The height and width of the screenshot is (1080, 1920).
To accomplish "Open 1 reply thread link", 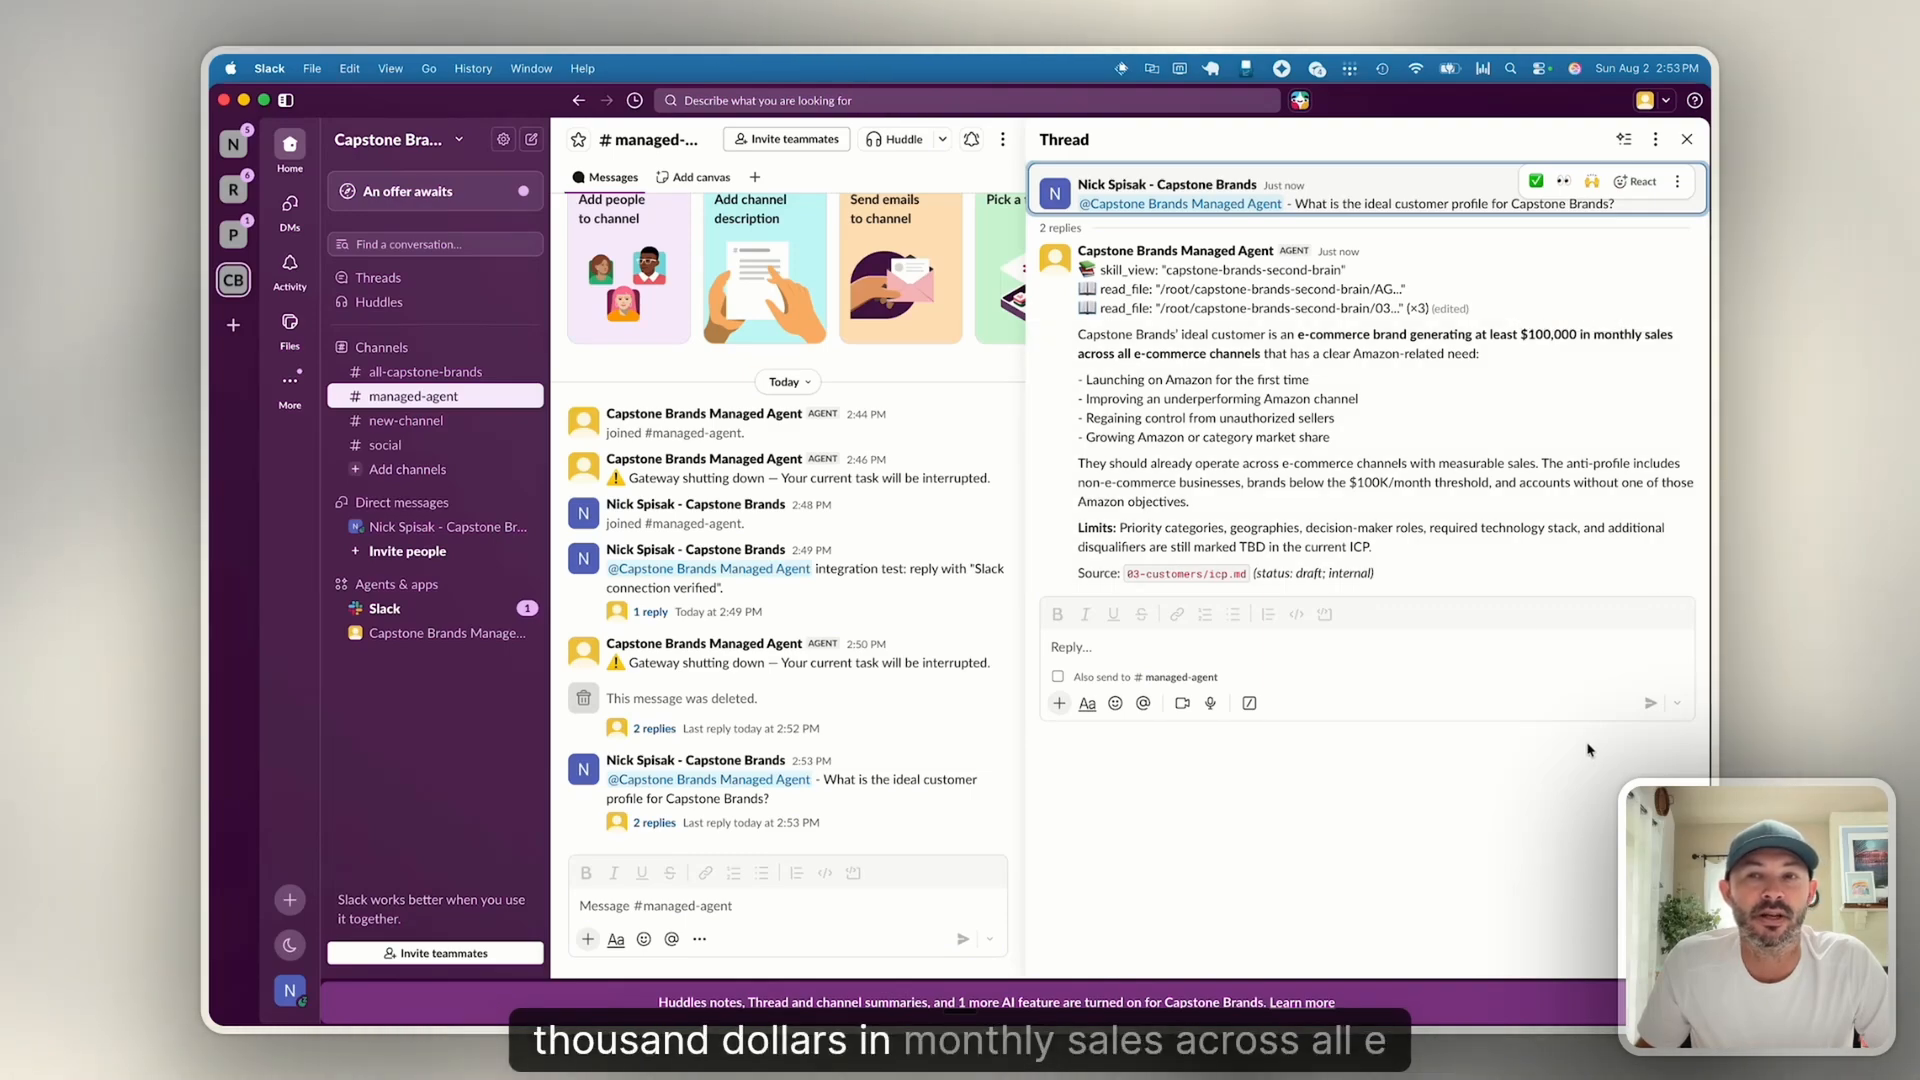I will [x=650, y=612].
